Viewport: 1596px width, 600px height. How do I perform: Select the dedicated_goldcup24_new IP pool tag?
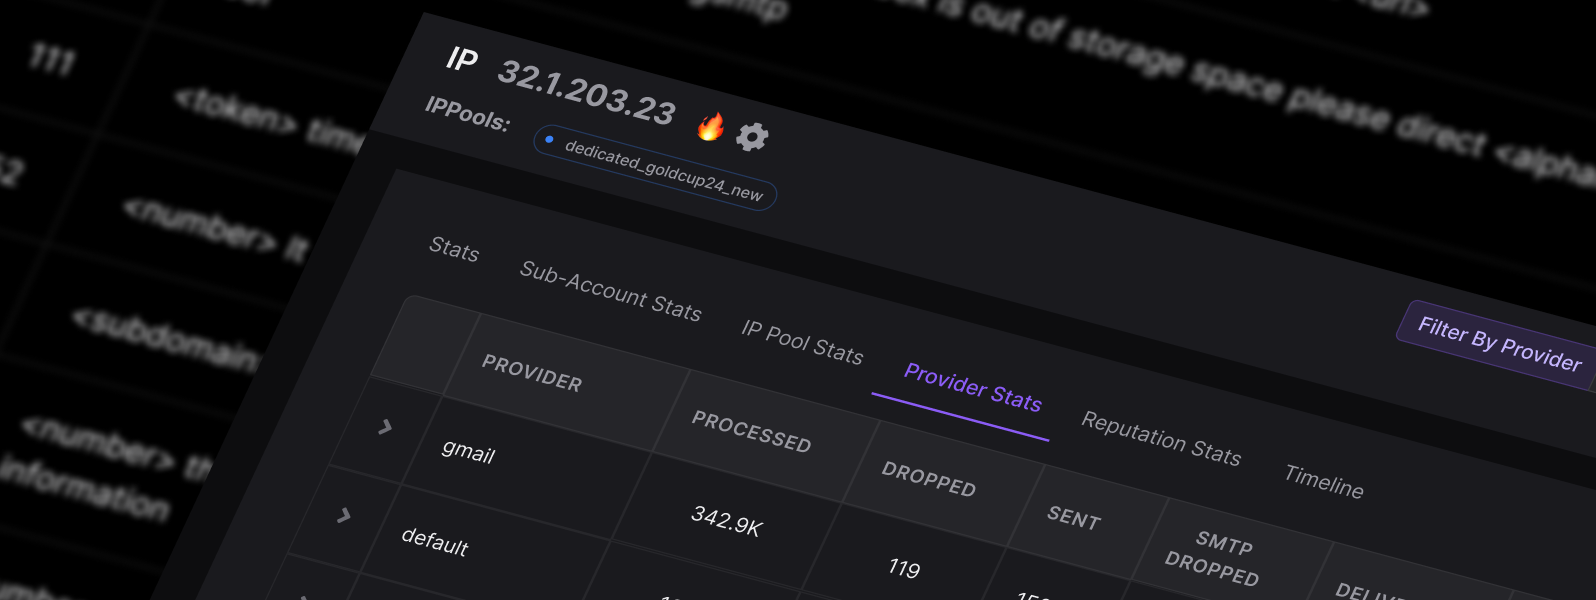point(655,168)
